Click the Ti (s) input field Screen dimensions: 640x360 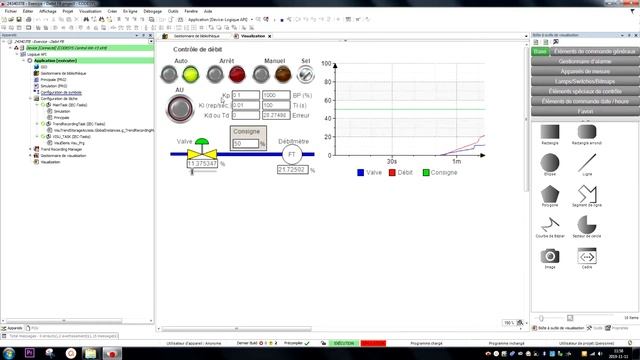[276, 105]
